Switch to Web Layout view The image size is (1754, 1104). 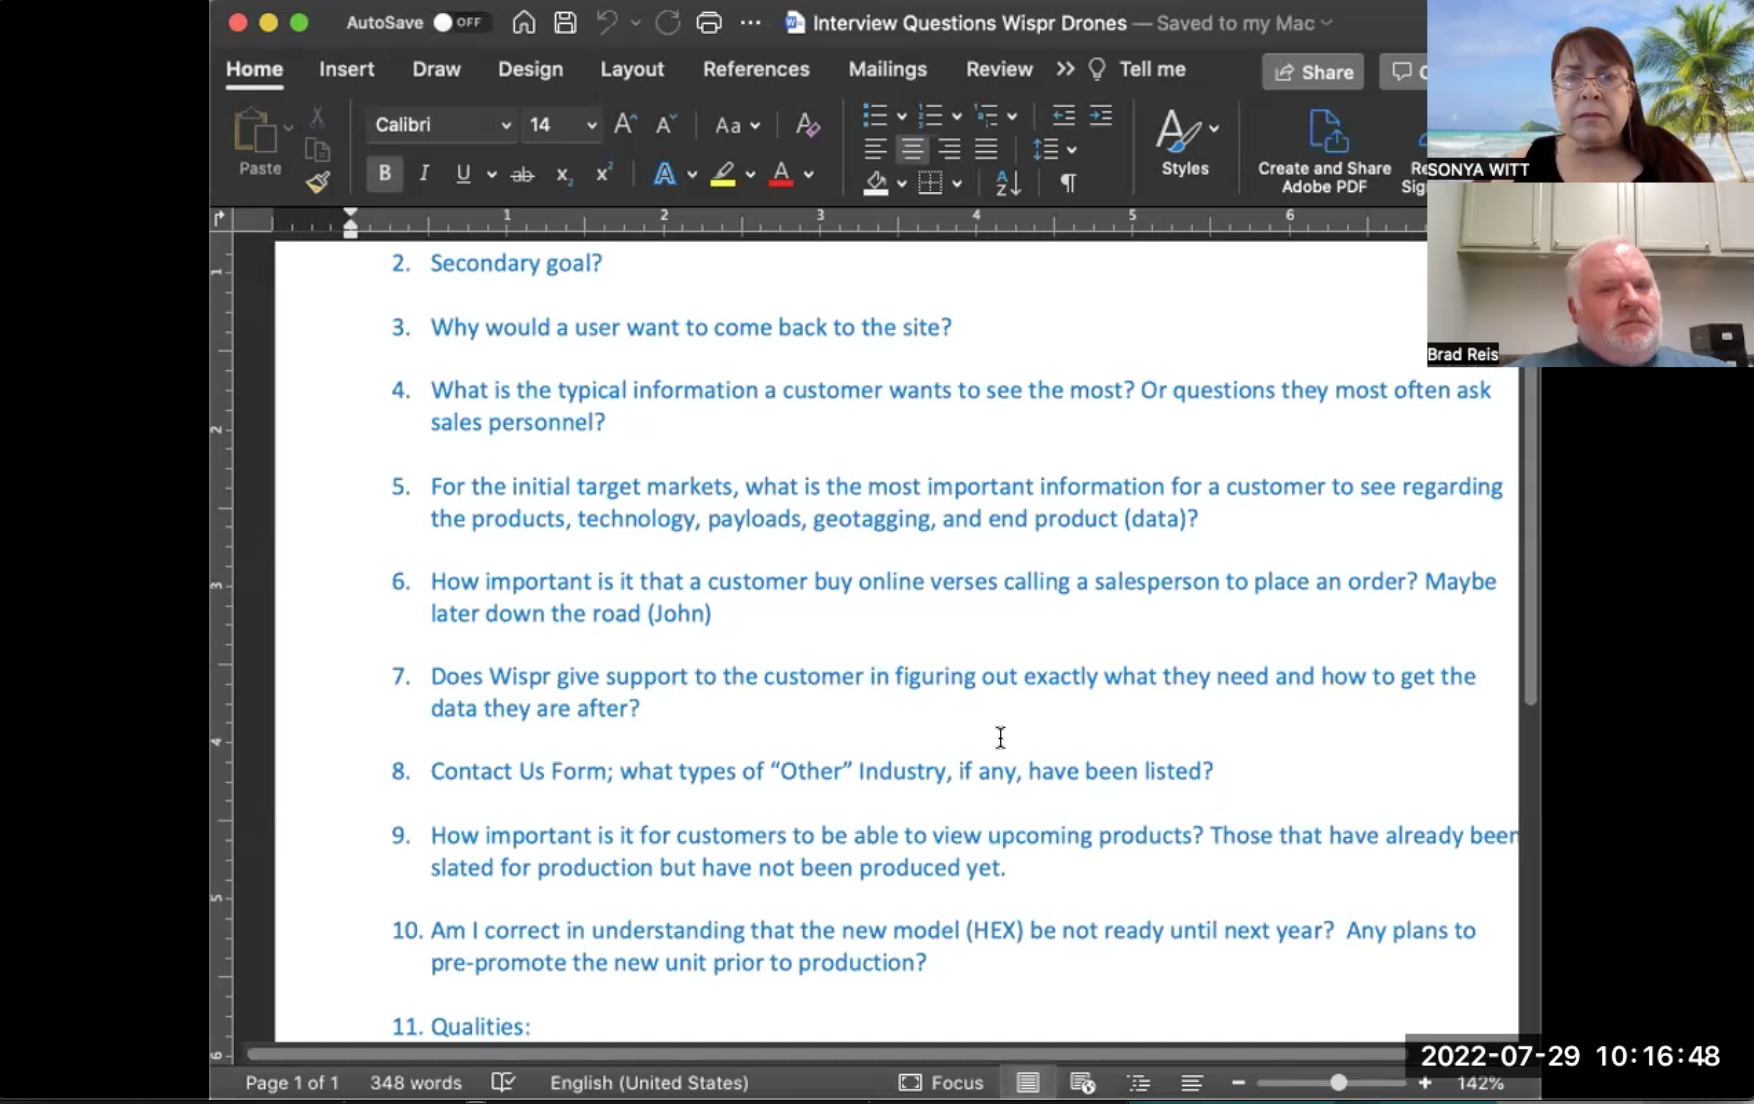tap(1082, 1082)
